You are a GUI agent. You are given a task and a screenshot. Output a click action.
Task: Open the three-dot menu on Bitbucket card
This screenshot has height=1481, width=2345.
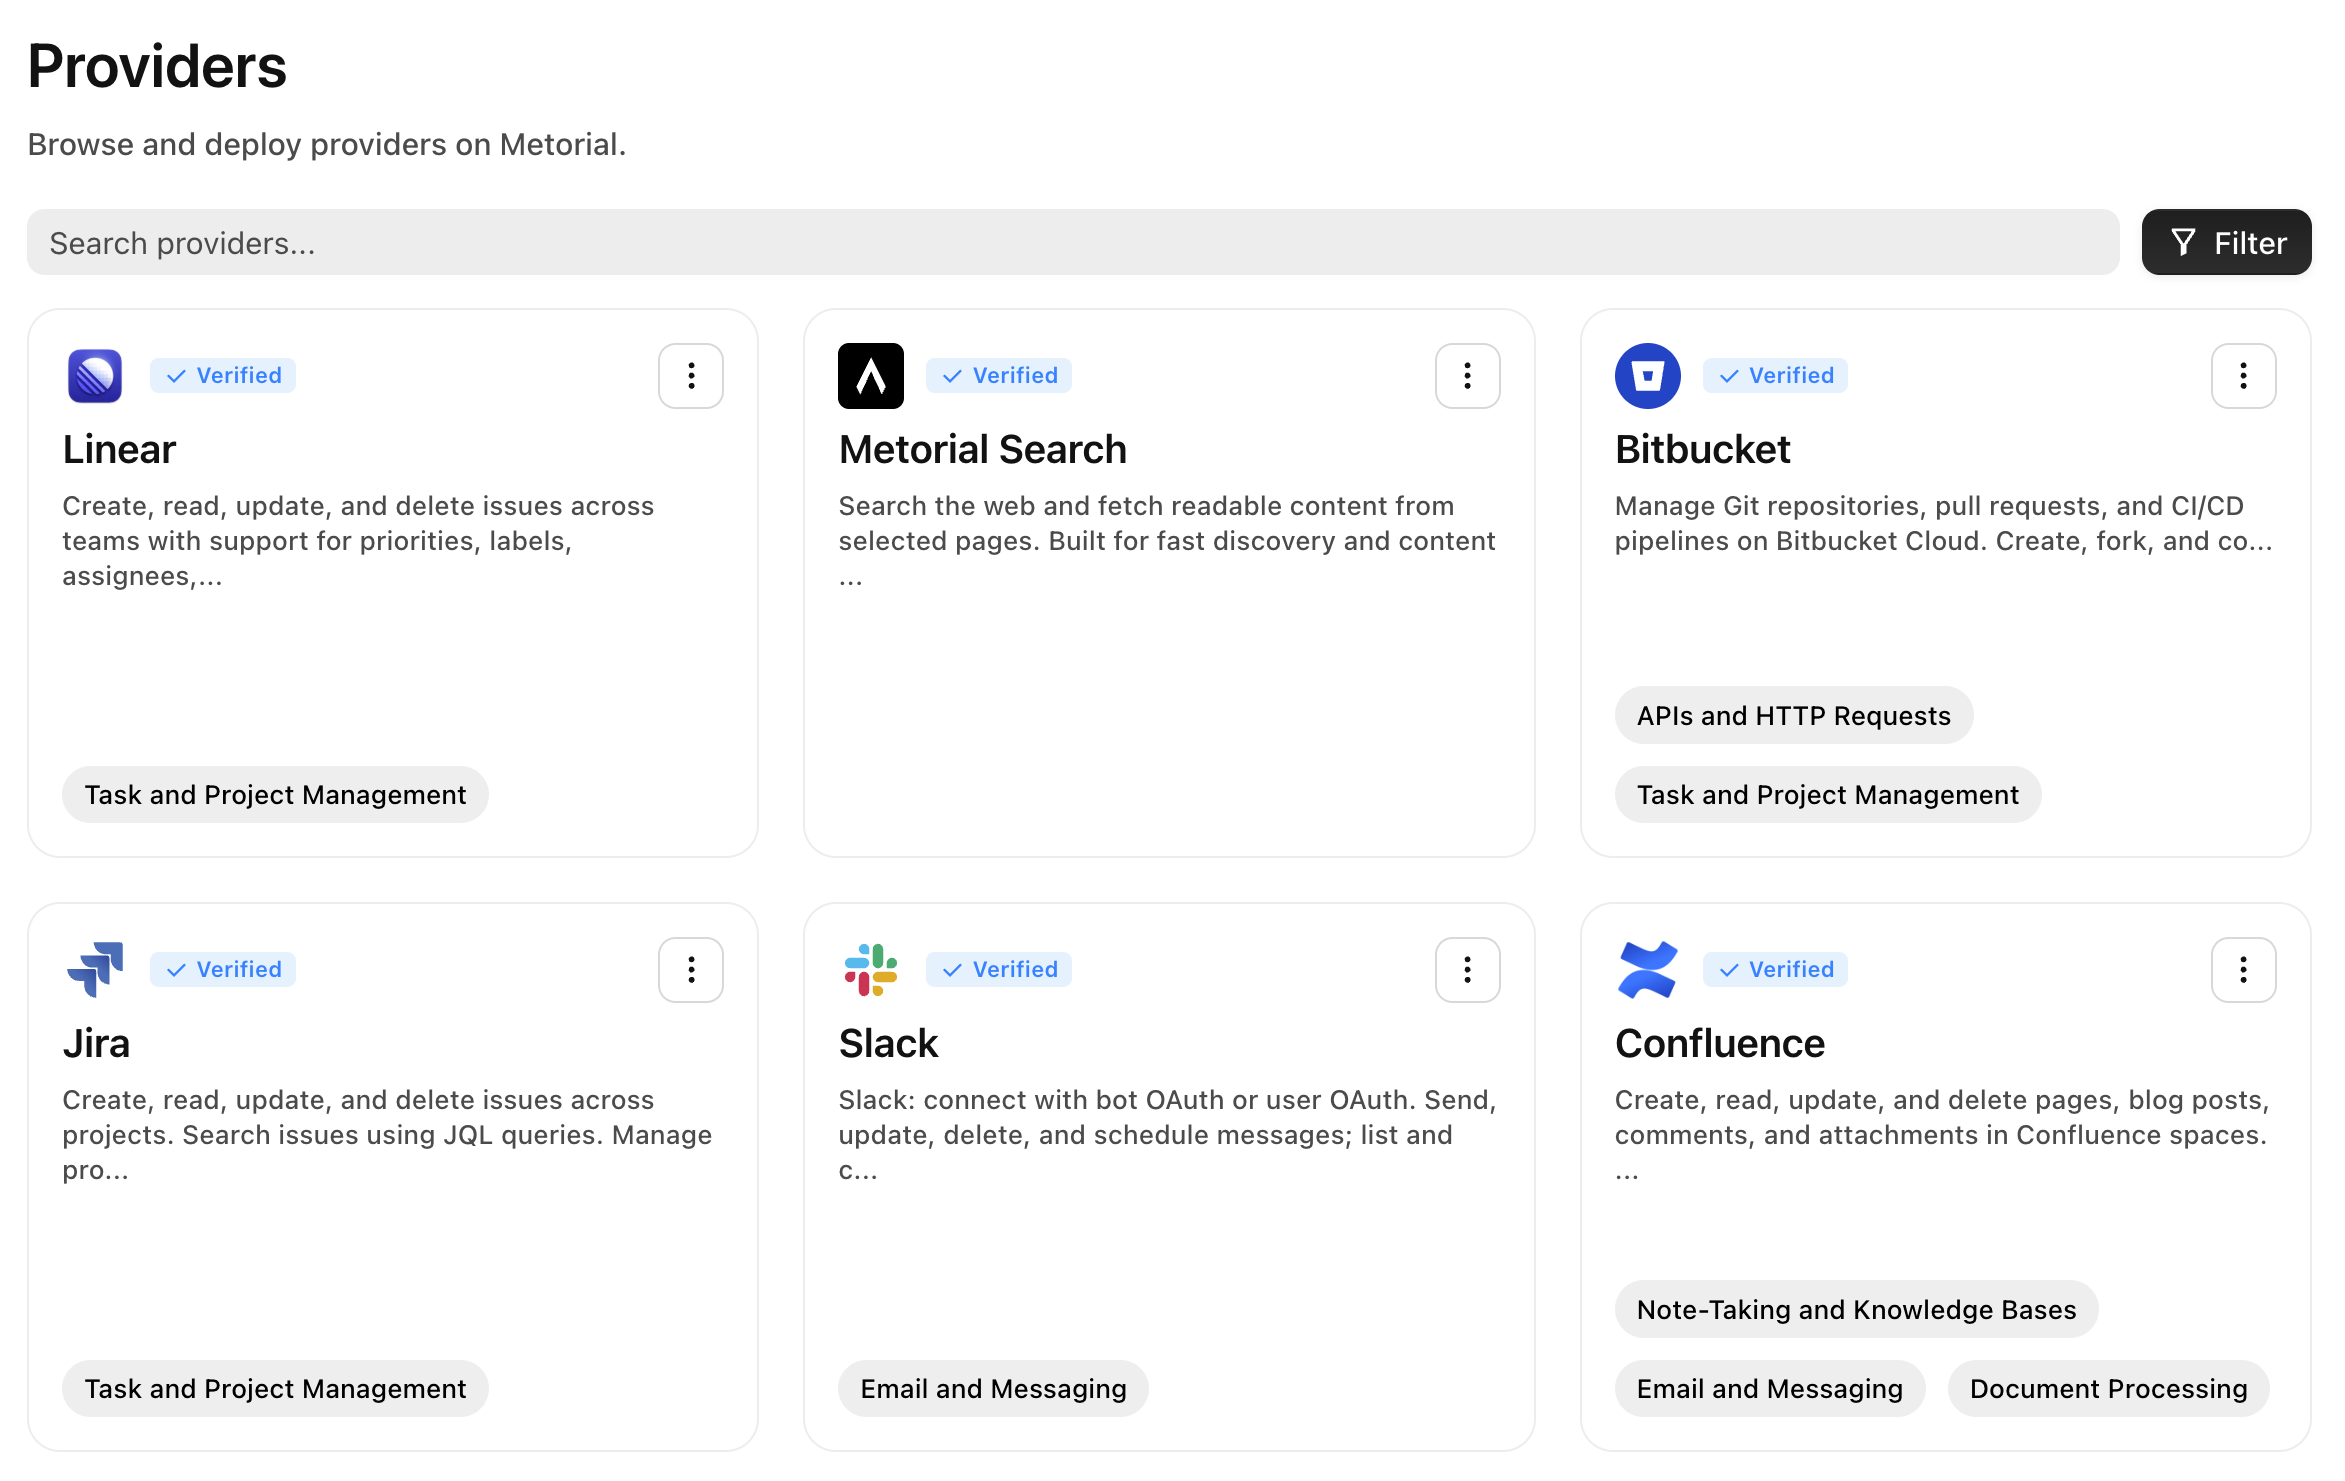(x=2243, y=376)
